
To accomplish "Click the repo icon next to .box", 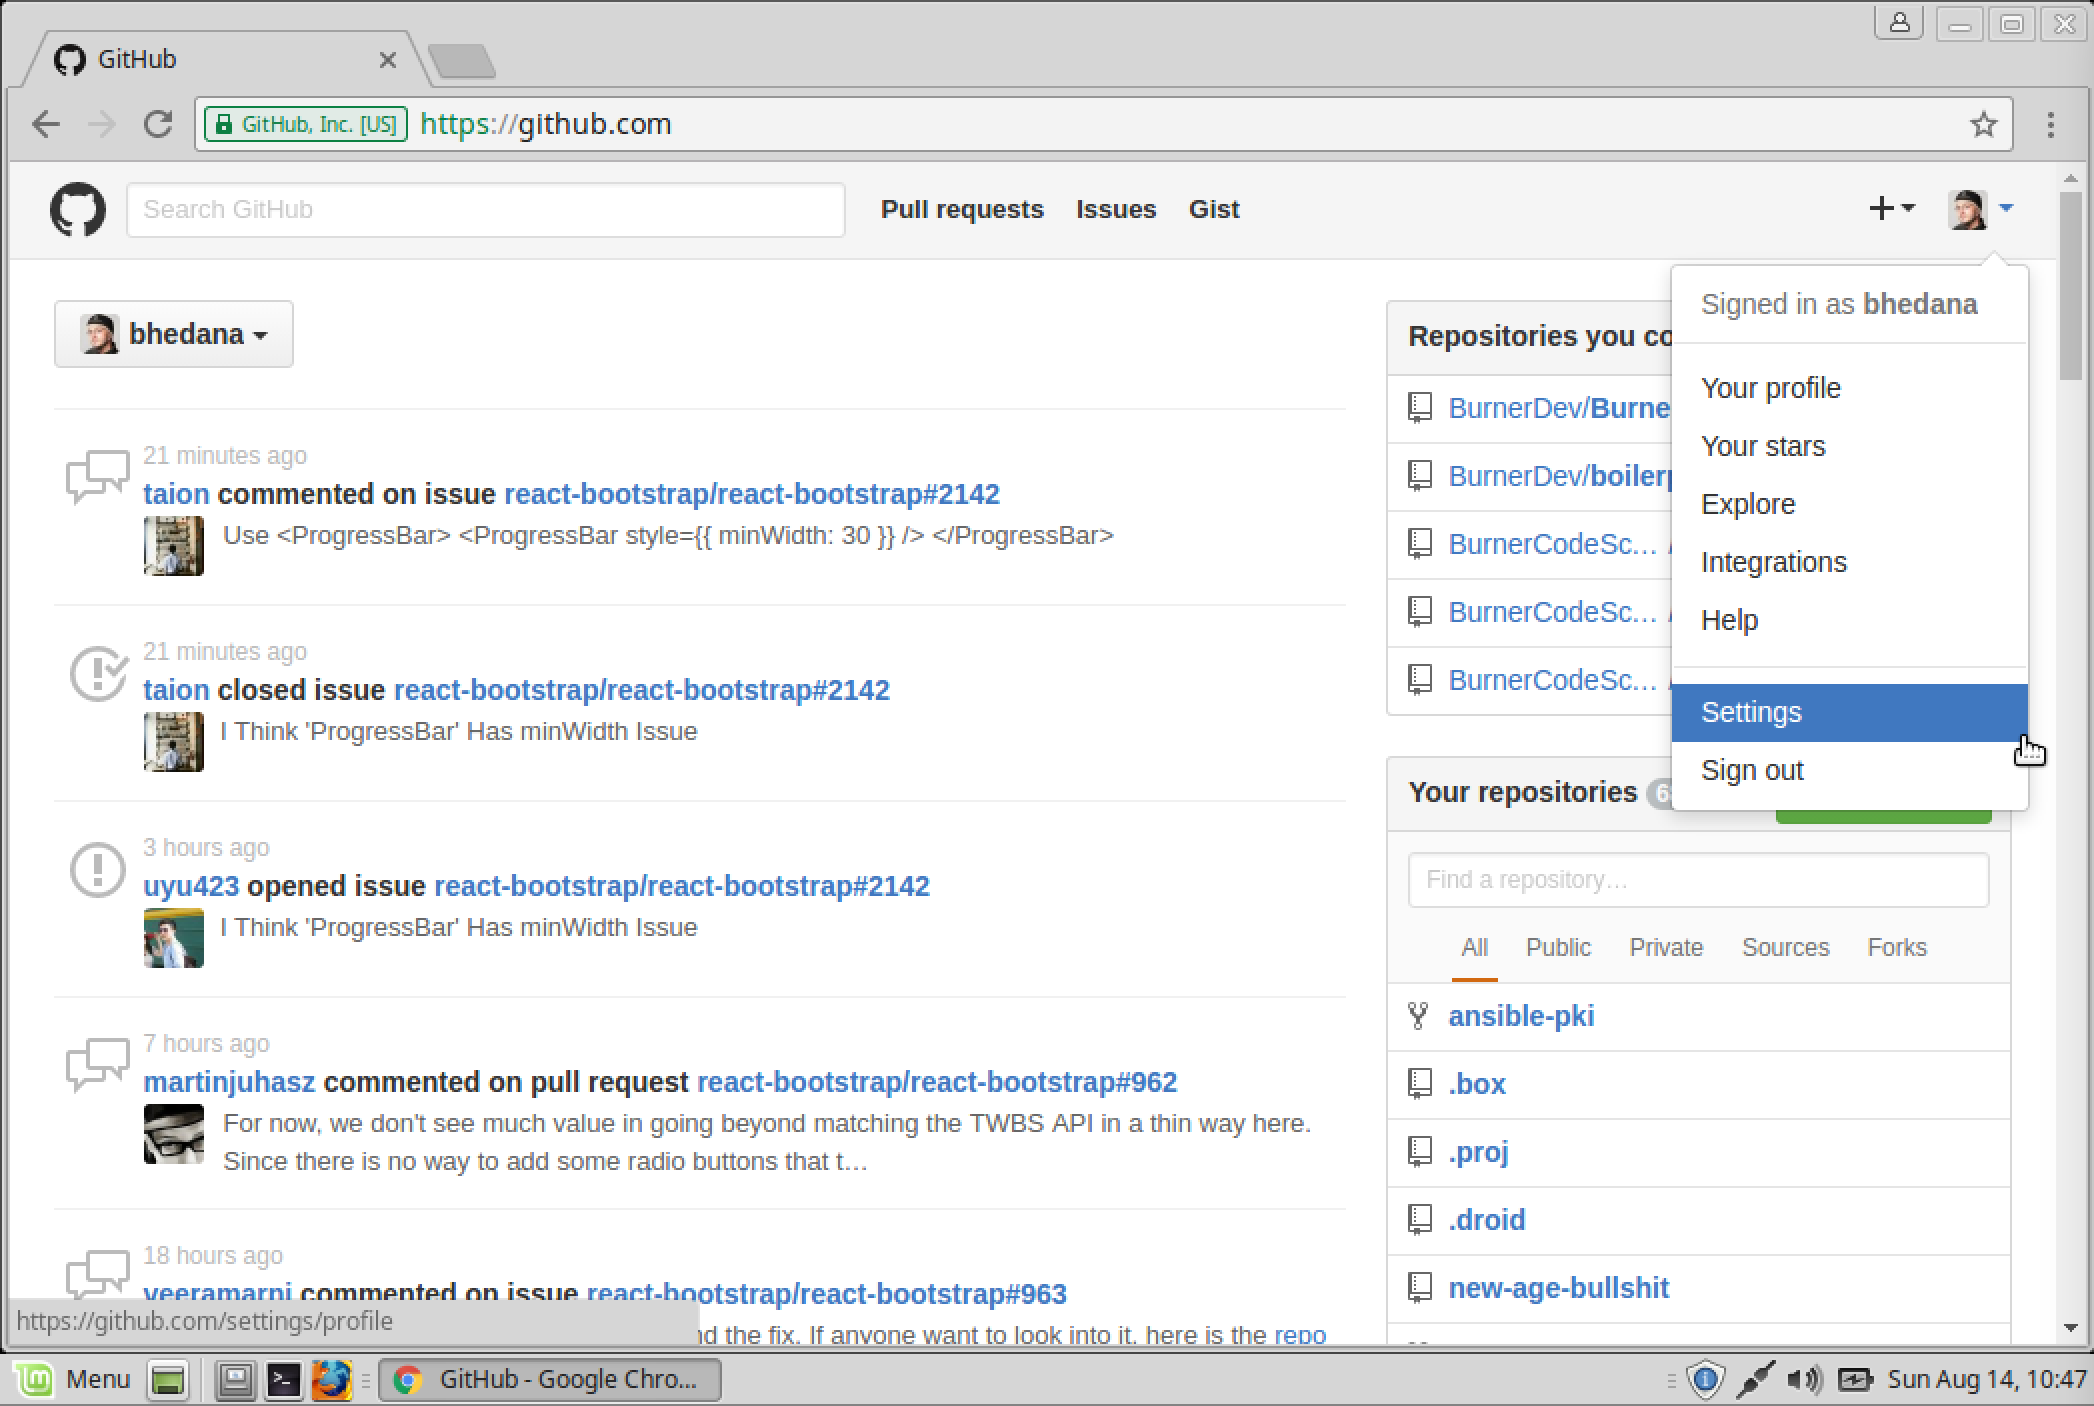I will (x=1420, y=1084).
